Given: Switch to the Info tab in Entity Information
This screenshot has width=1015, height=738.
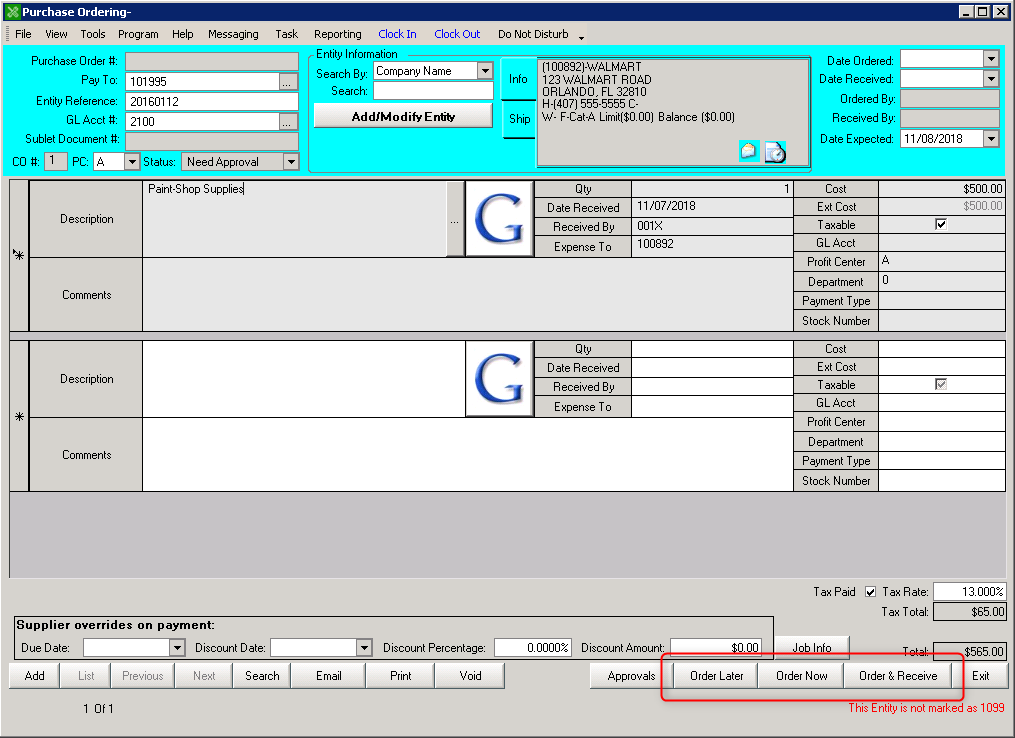Looking at the screenshot, I should [519, 79].
